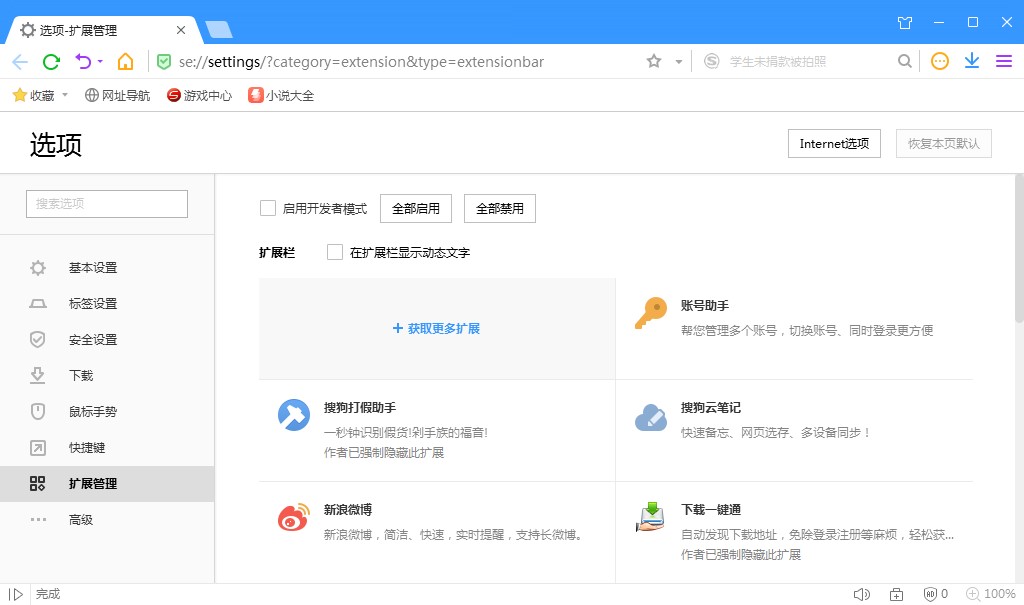Click the 全部禁用 button
The height and width of the screenshot is (605, 1024).
(500, 209)
